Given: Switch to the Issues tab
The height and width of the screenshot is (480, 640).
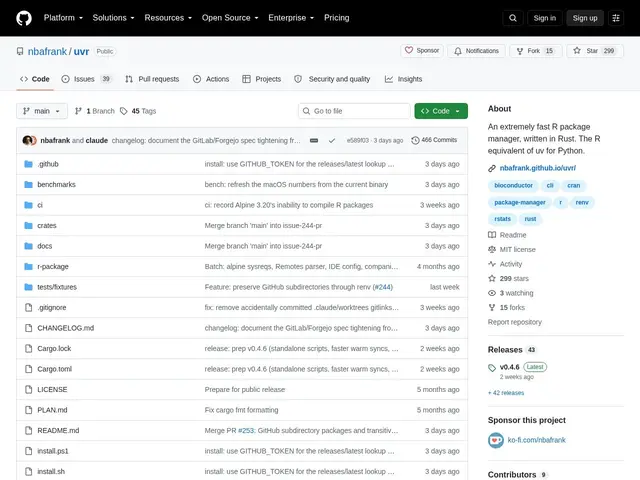Looking at the screenshot, I should (86, 79).
